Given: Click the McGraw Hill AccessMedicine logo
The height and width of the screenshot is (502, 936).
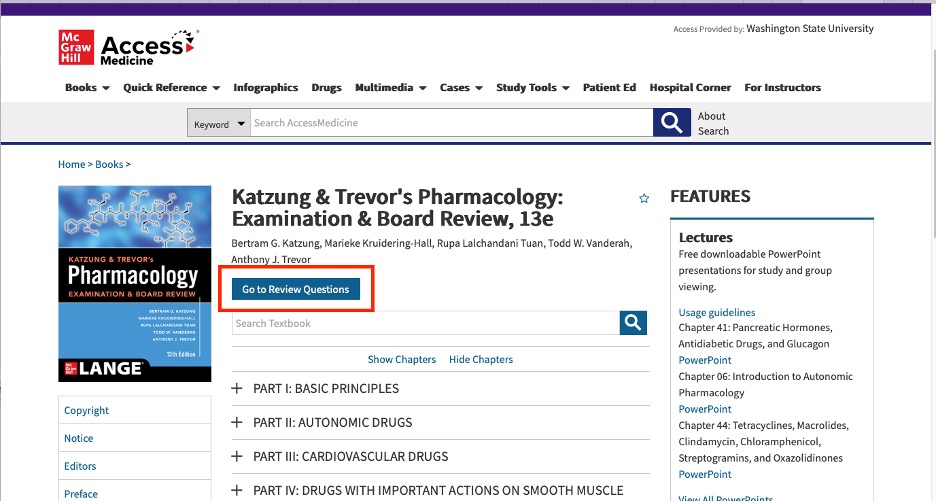Looking at the screenshot, I should (128, 47).
